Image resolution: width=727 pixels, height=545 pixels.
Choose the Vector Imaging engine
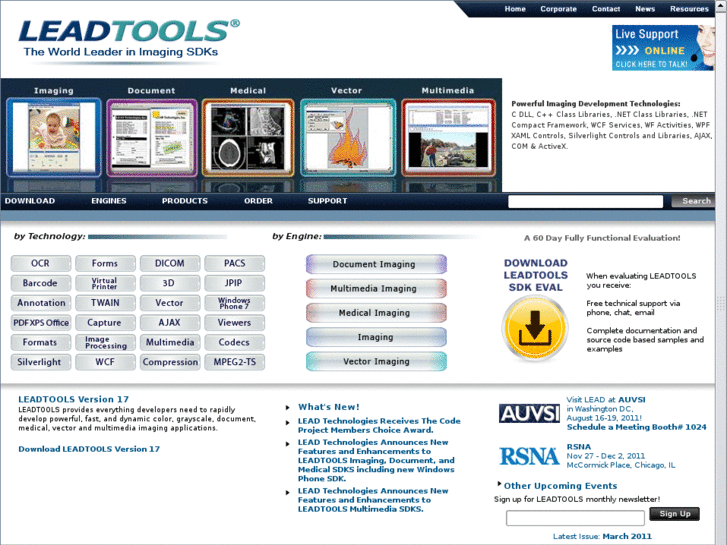click(x=376, y=361)
